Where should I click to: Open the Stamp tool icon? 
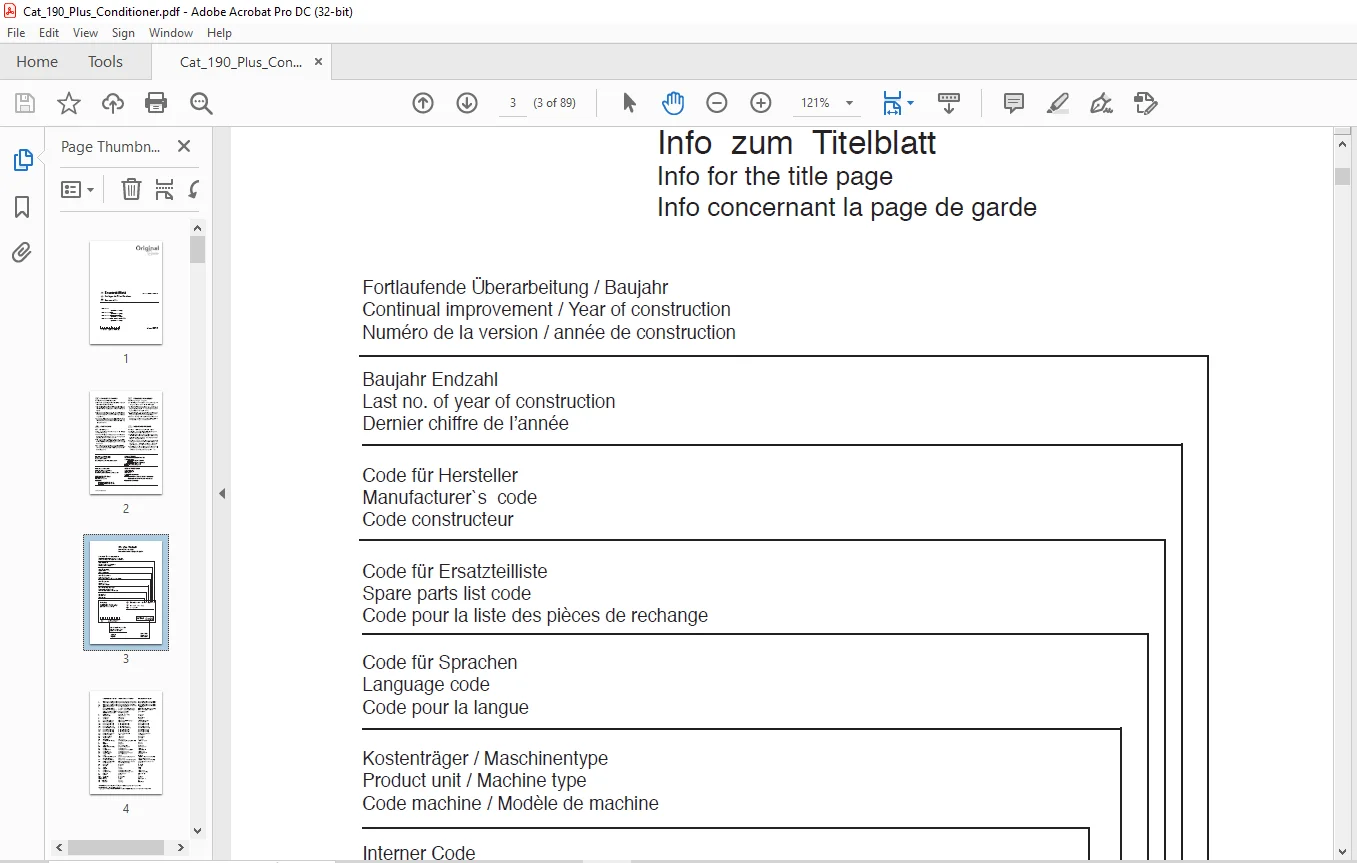[1146, 103]
